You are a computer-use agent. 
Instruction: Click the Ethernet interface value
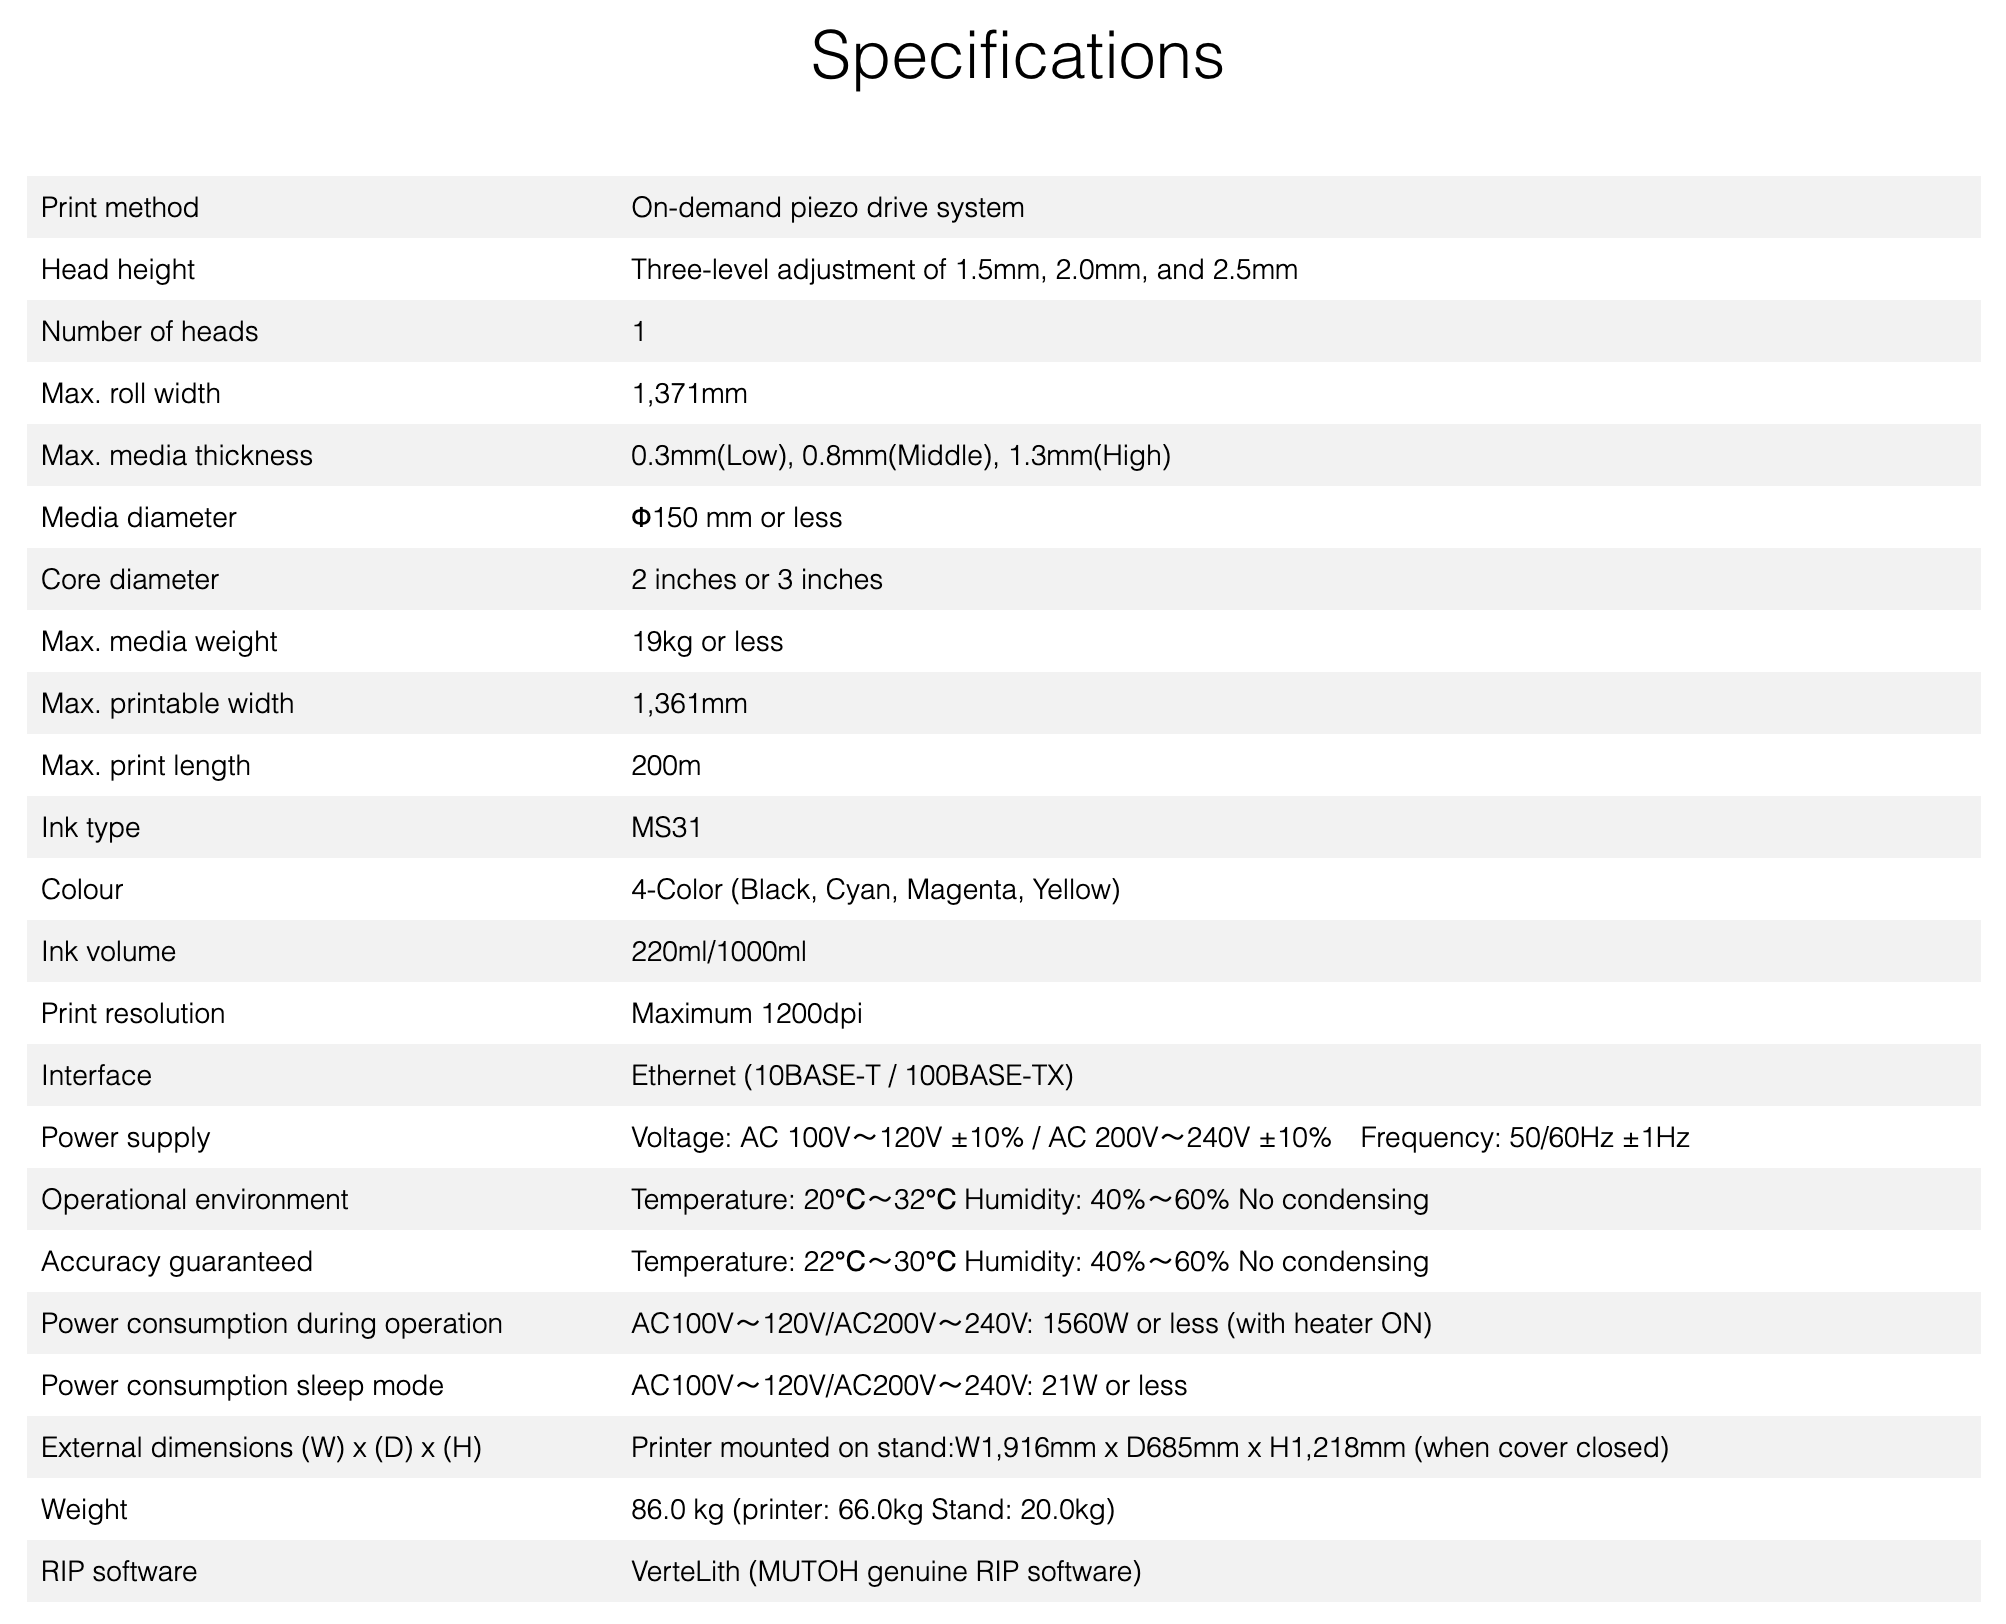point(851,1075)
